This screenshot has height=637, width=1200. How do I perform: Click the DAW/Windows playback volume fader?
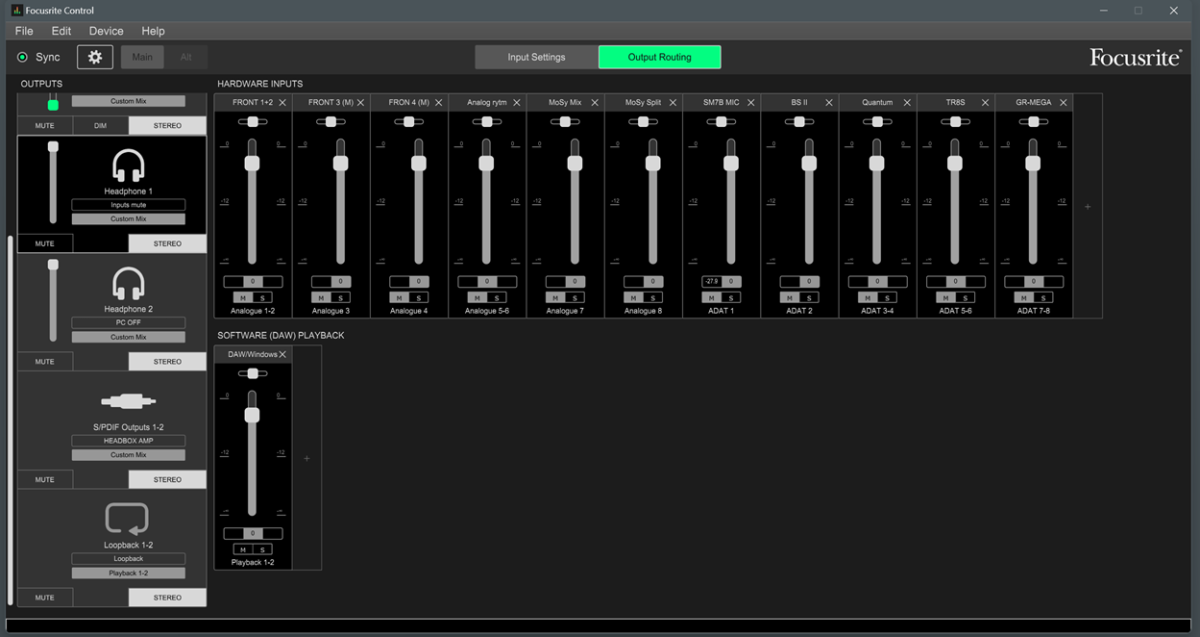point(252,415)
